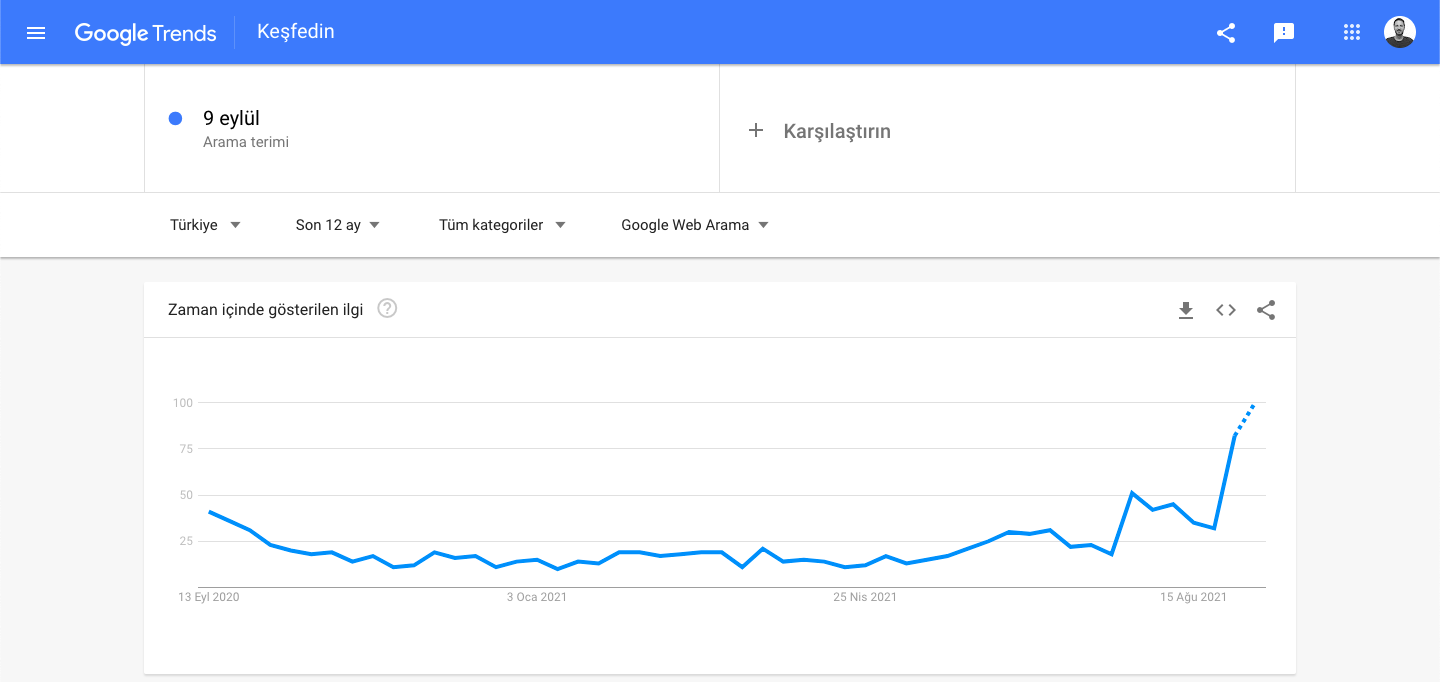Click the embed code icon
The image size is (1440, 682).
[1226, 310]
